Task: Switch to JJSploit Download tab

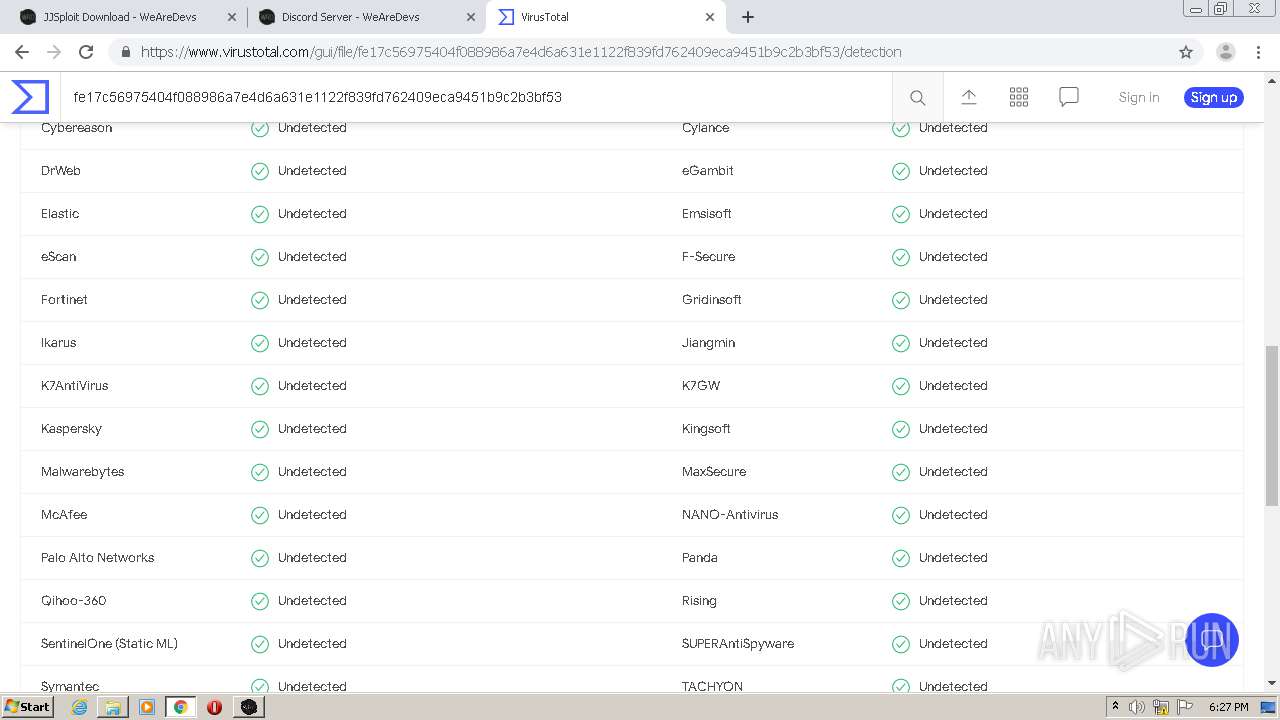Action: (x=120, y=17)
